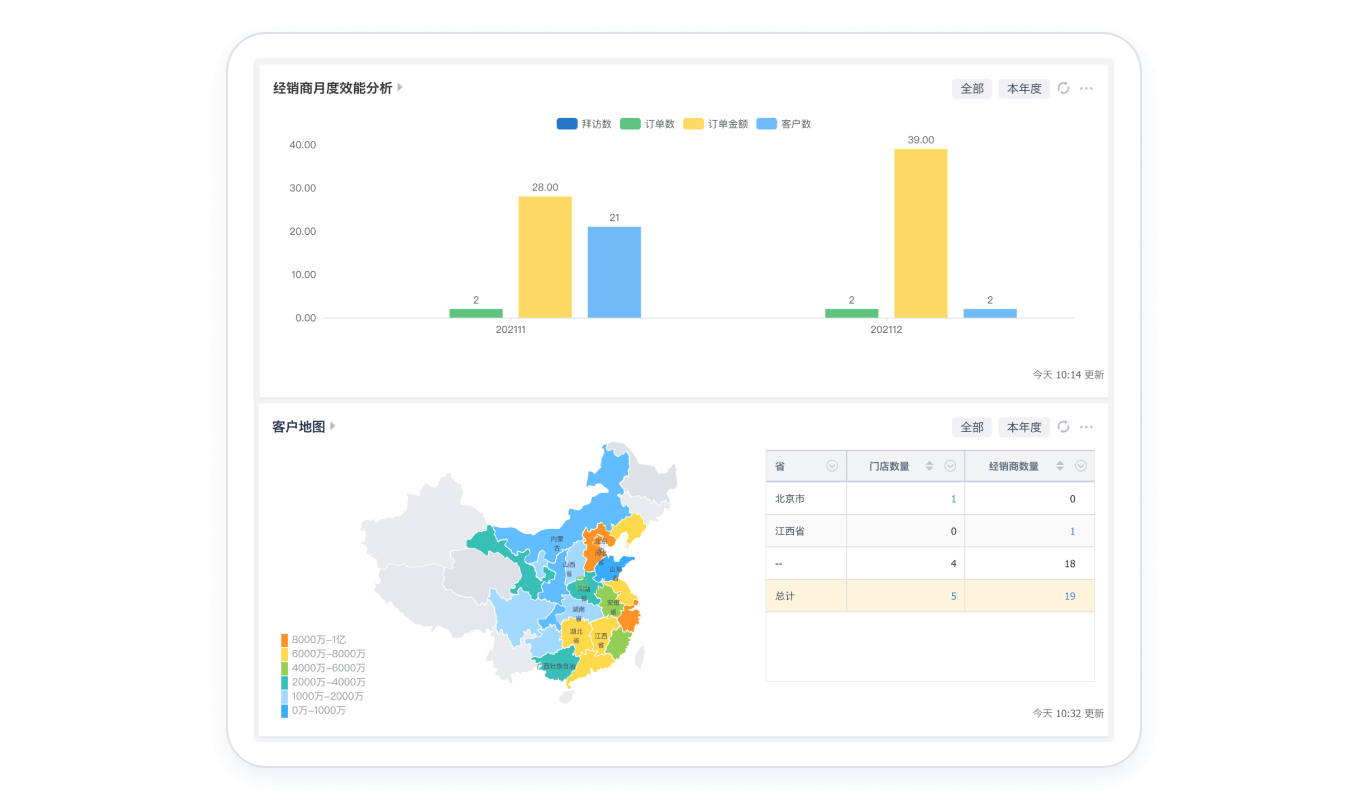This screenshot has height=800, width=1368.
Task: Refresh the 经销商月度效能分析 chart
Action: (1064, 88)
